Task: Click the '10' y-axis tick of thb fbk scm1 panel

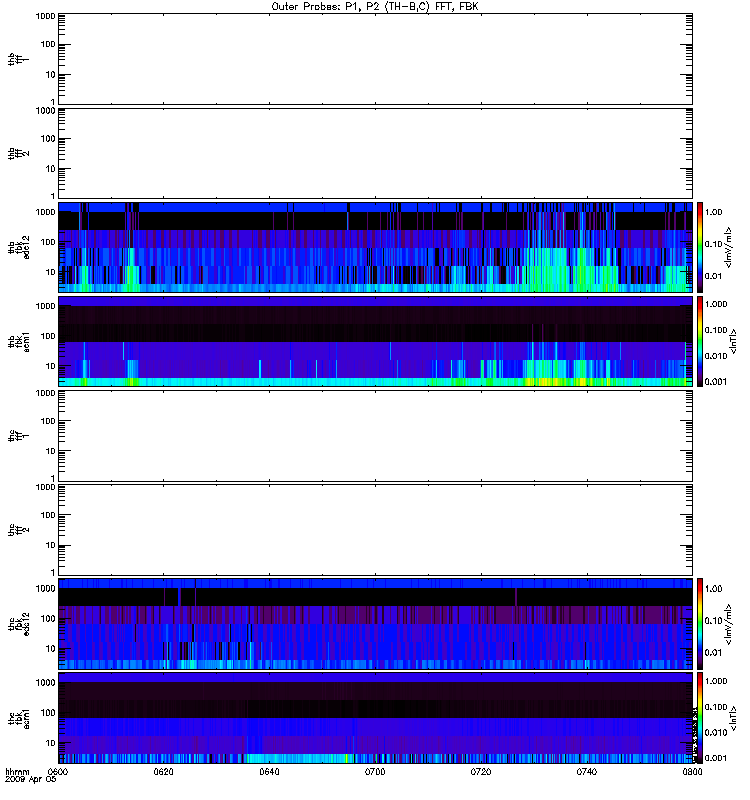Action: pyautogui.click(x=51, y=366)
